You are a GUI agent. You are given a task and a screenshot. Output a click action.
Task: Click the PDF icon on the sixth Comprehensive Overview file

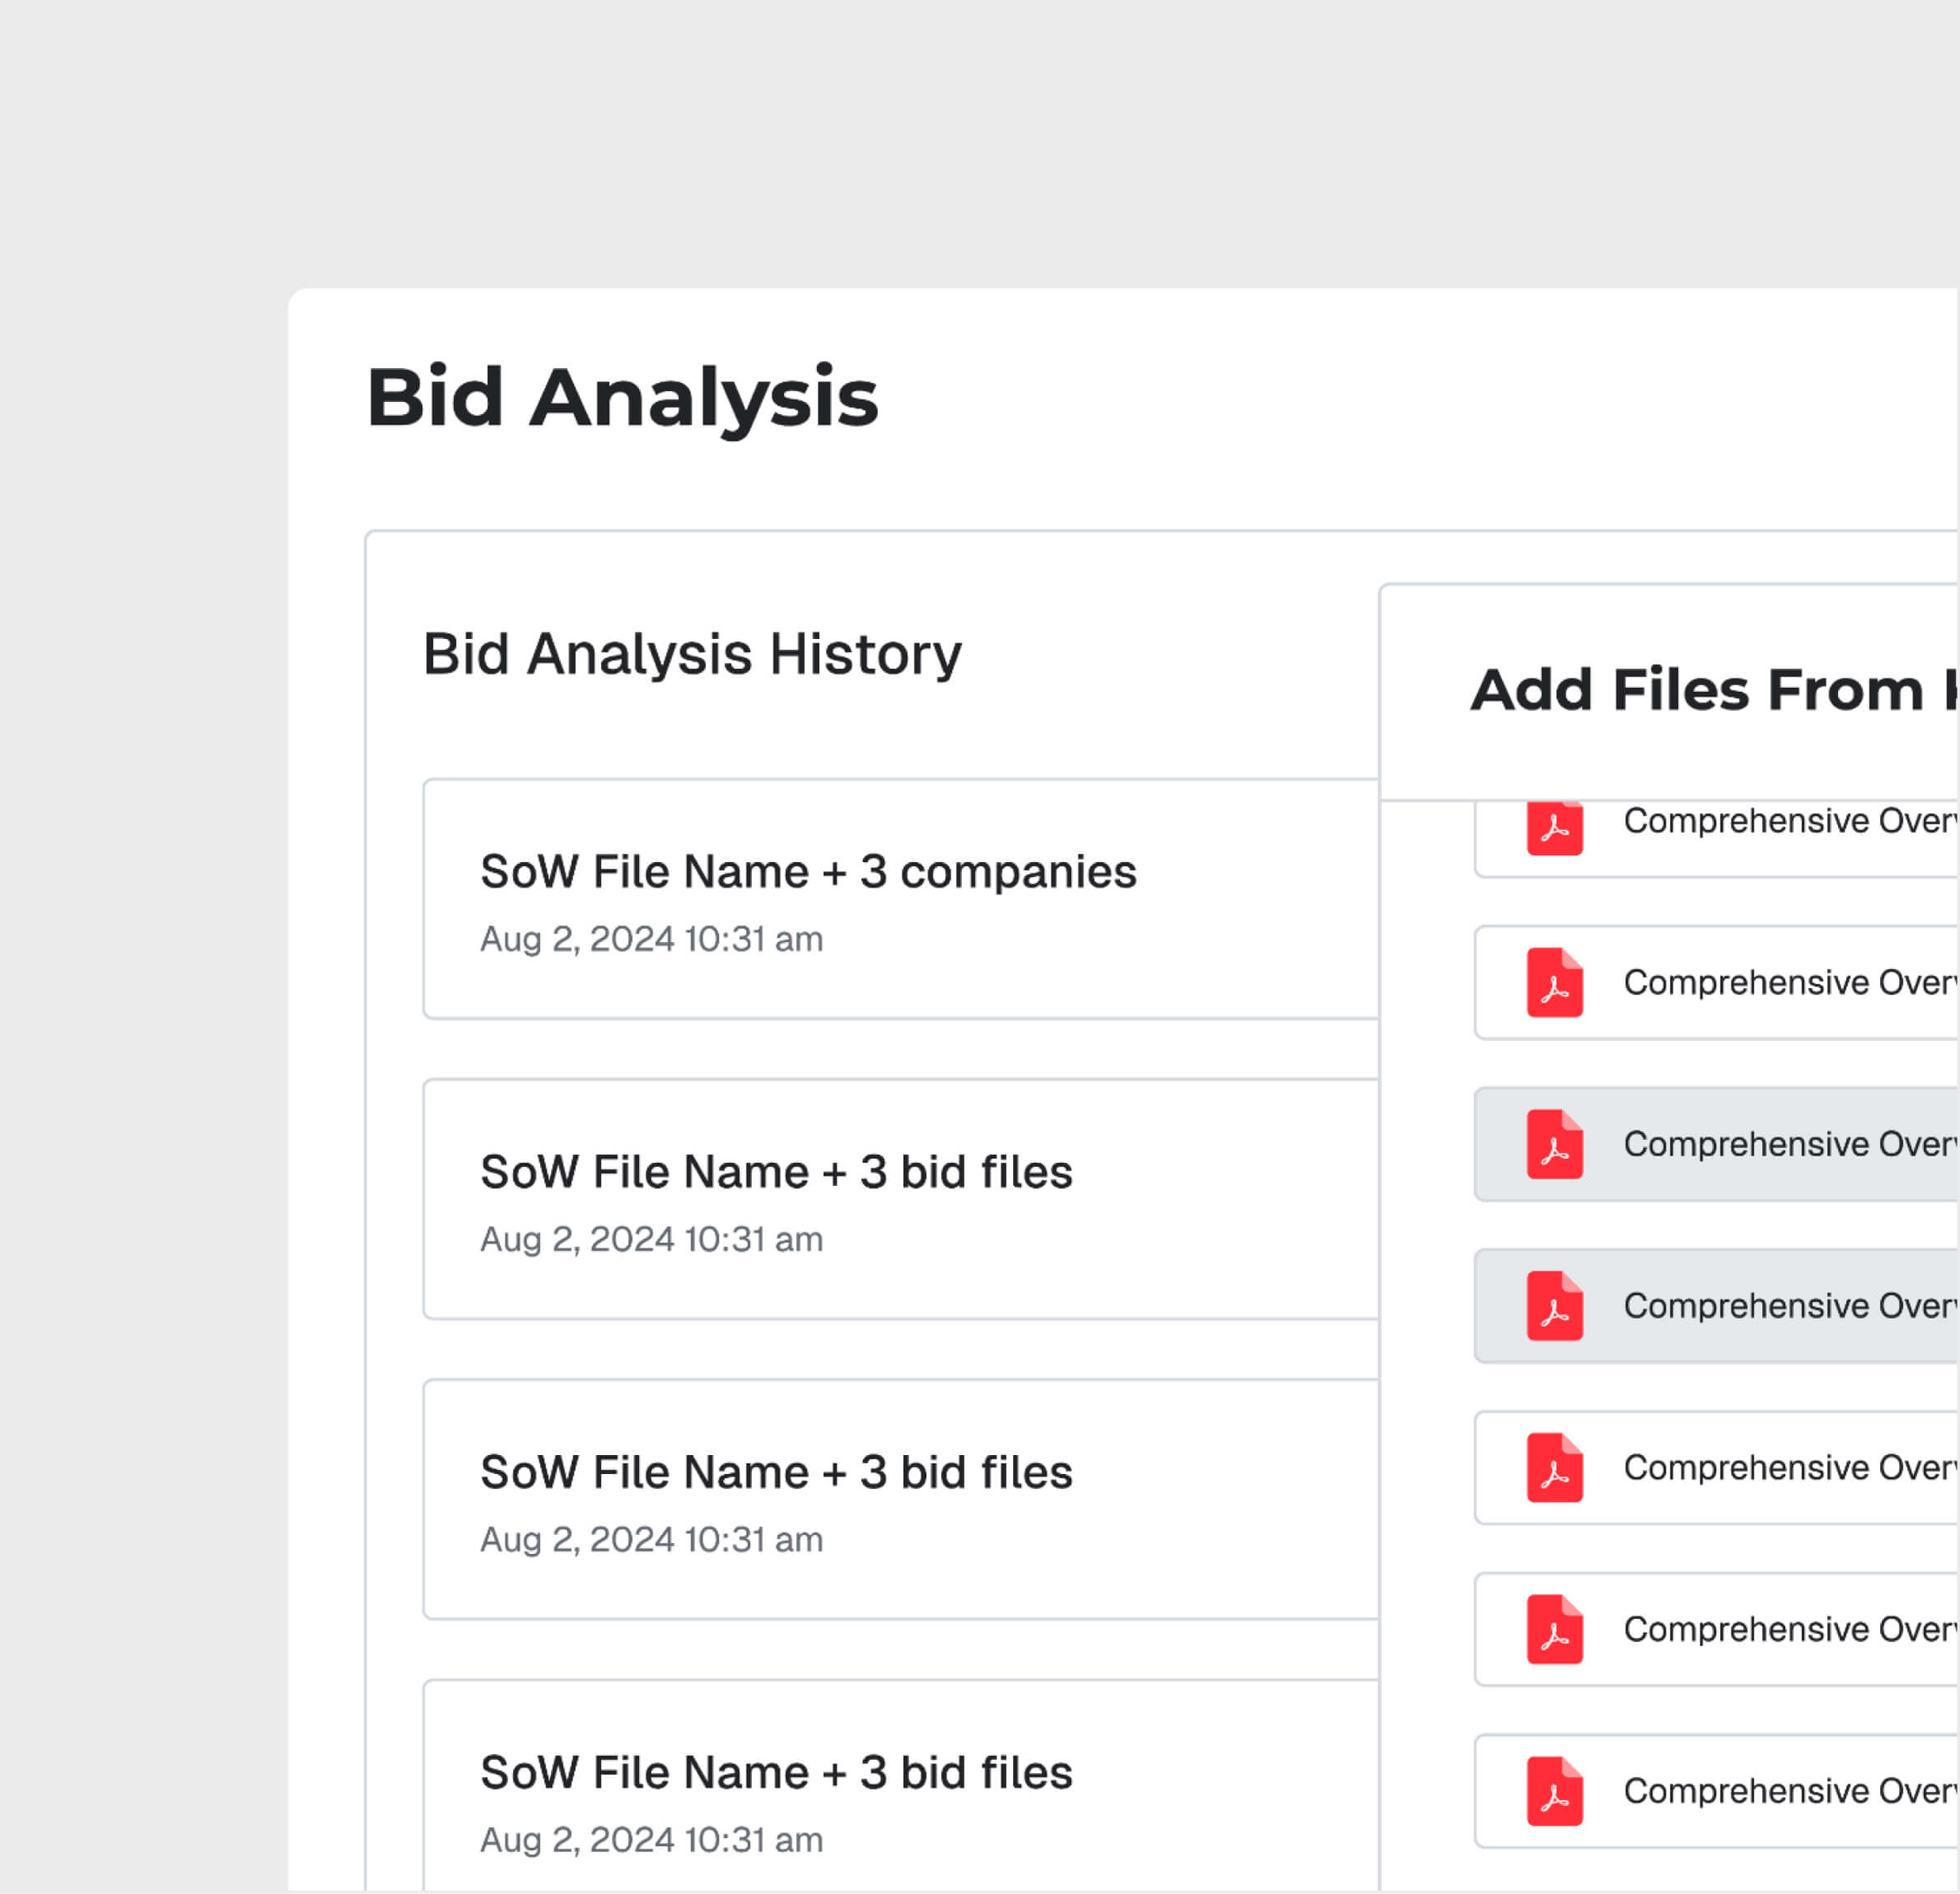pyautogui.click(x=1554, y=1630)
